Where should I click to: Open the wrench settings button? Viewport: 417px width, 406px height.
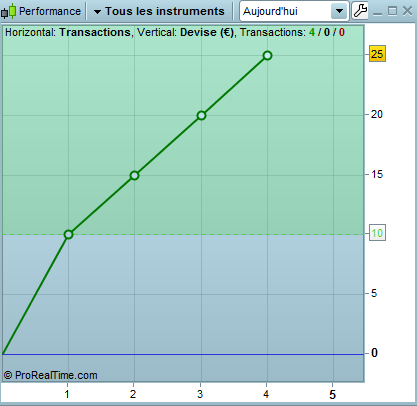click(360, 11)
